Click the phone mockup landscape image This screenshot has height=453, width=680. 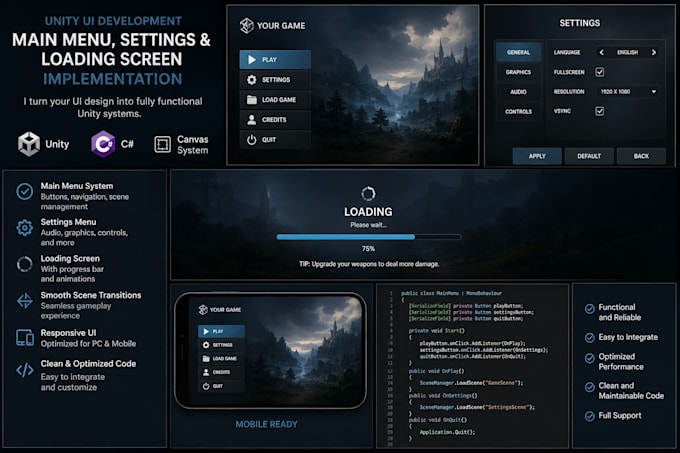tap(304, 351)
